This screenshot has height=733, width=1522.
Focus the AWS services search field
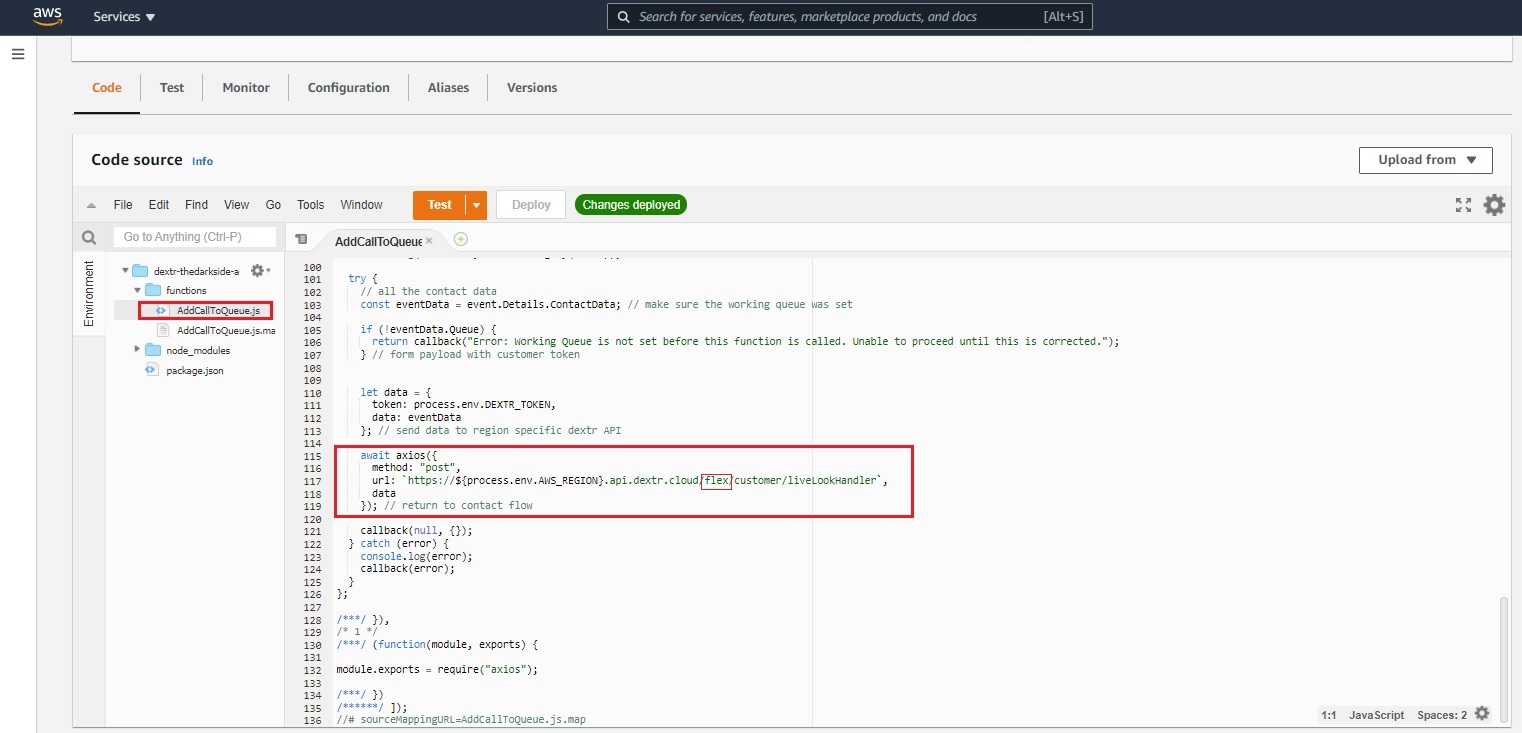pos(850,17)
